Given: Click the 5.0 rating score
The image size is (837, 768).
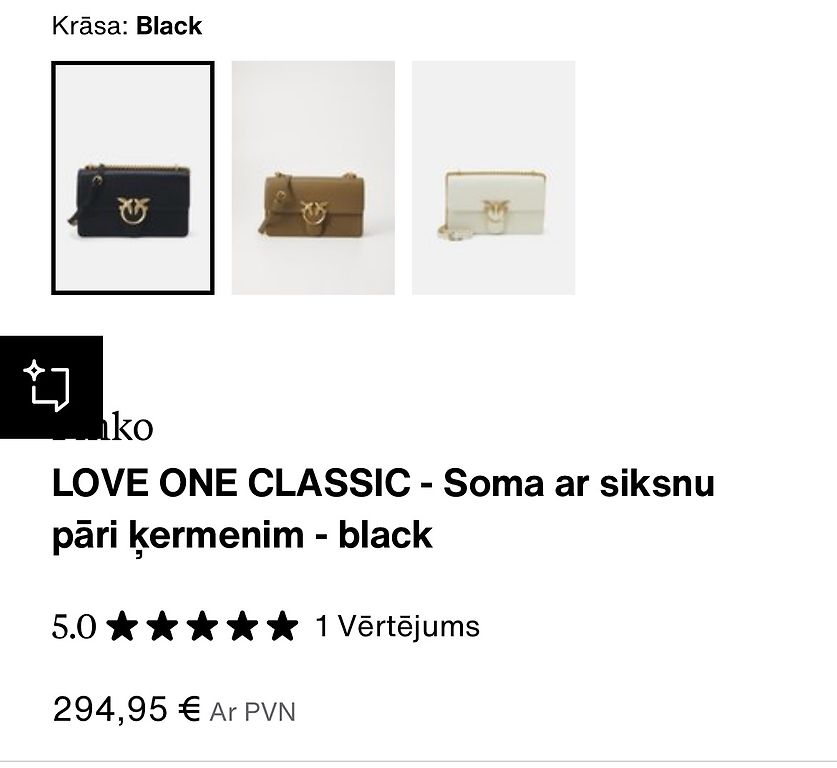Looking at the screenshot, I should (x=74, y=627).
